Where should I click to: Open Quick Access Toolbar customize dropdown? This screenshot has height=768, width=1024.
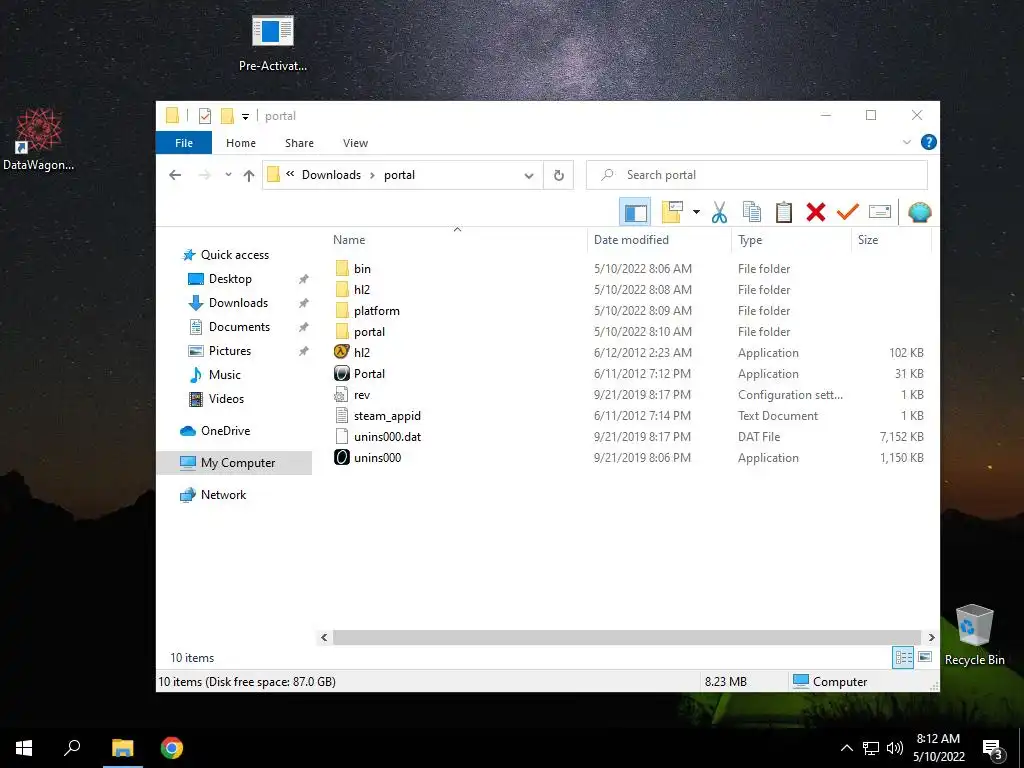click(x=246, y=116)
